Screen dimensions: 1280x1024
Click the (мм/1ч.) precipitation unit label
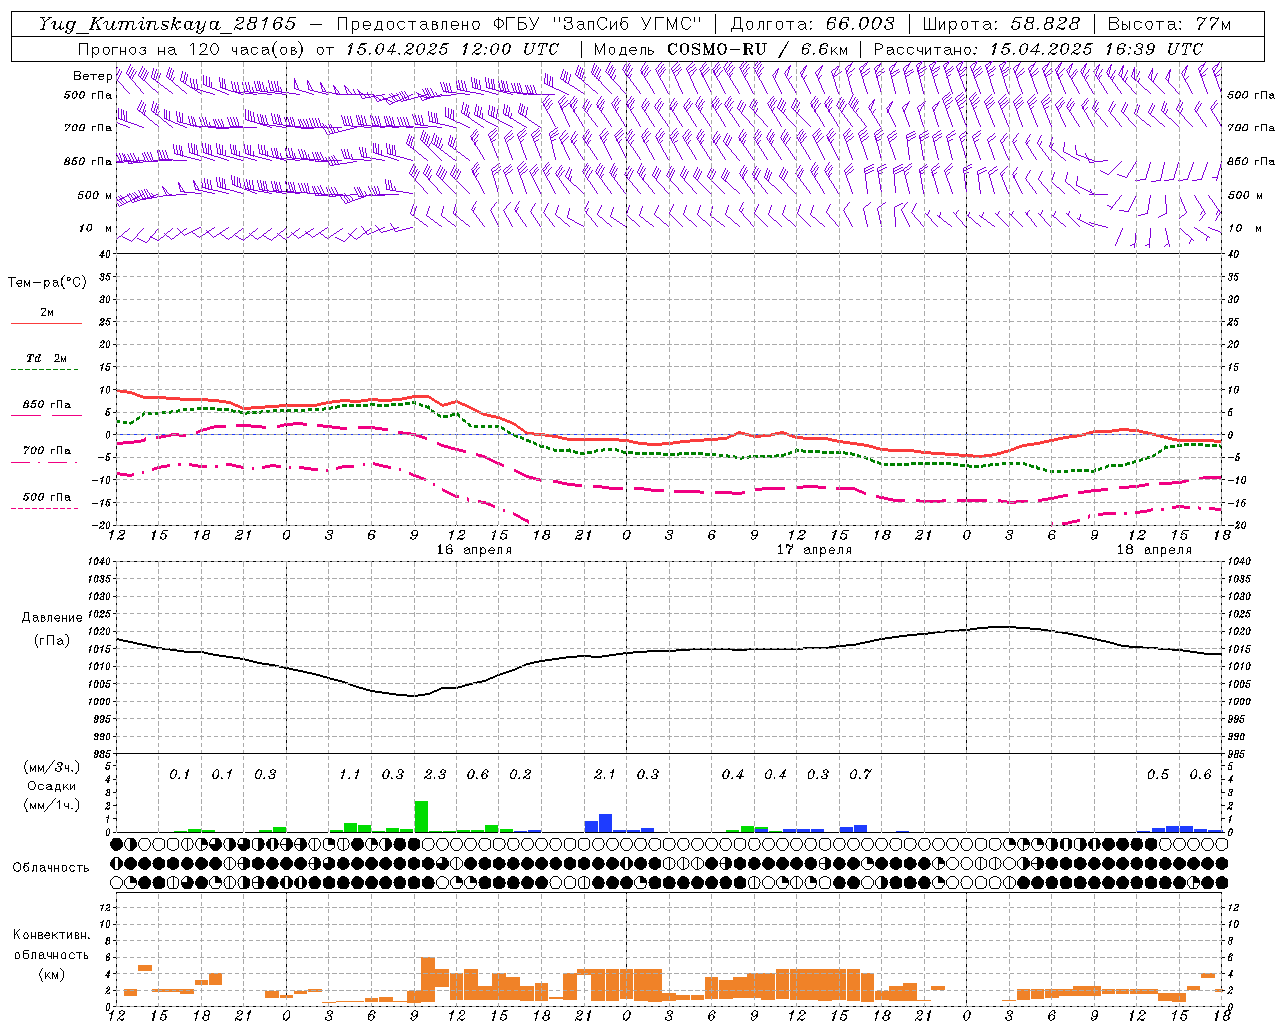(x=52, y=805)
